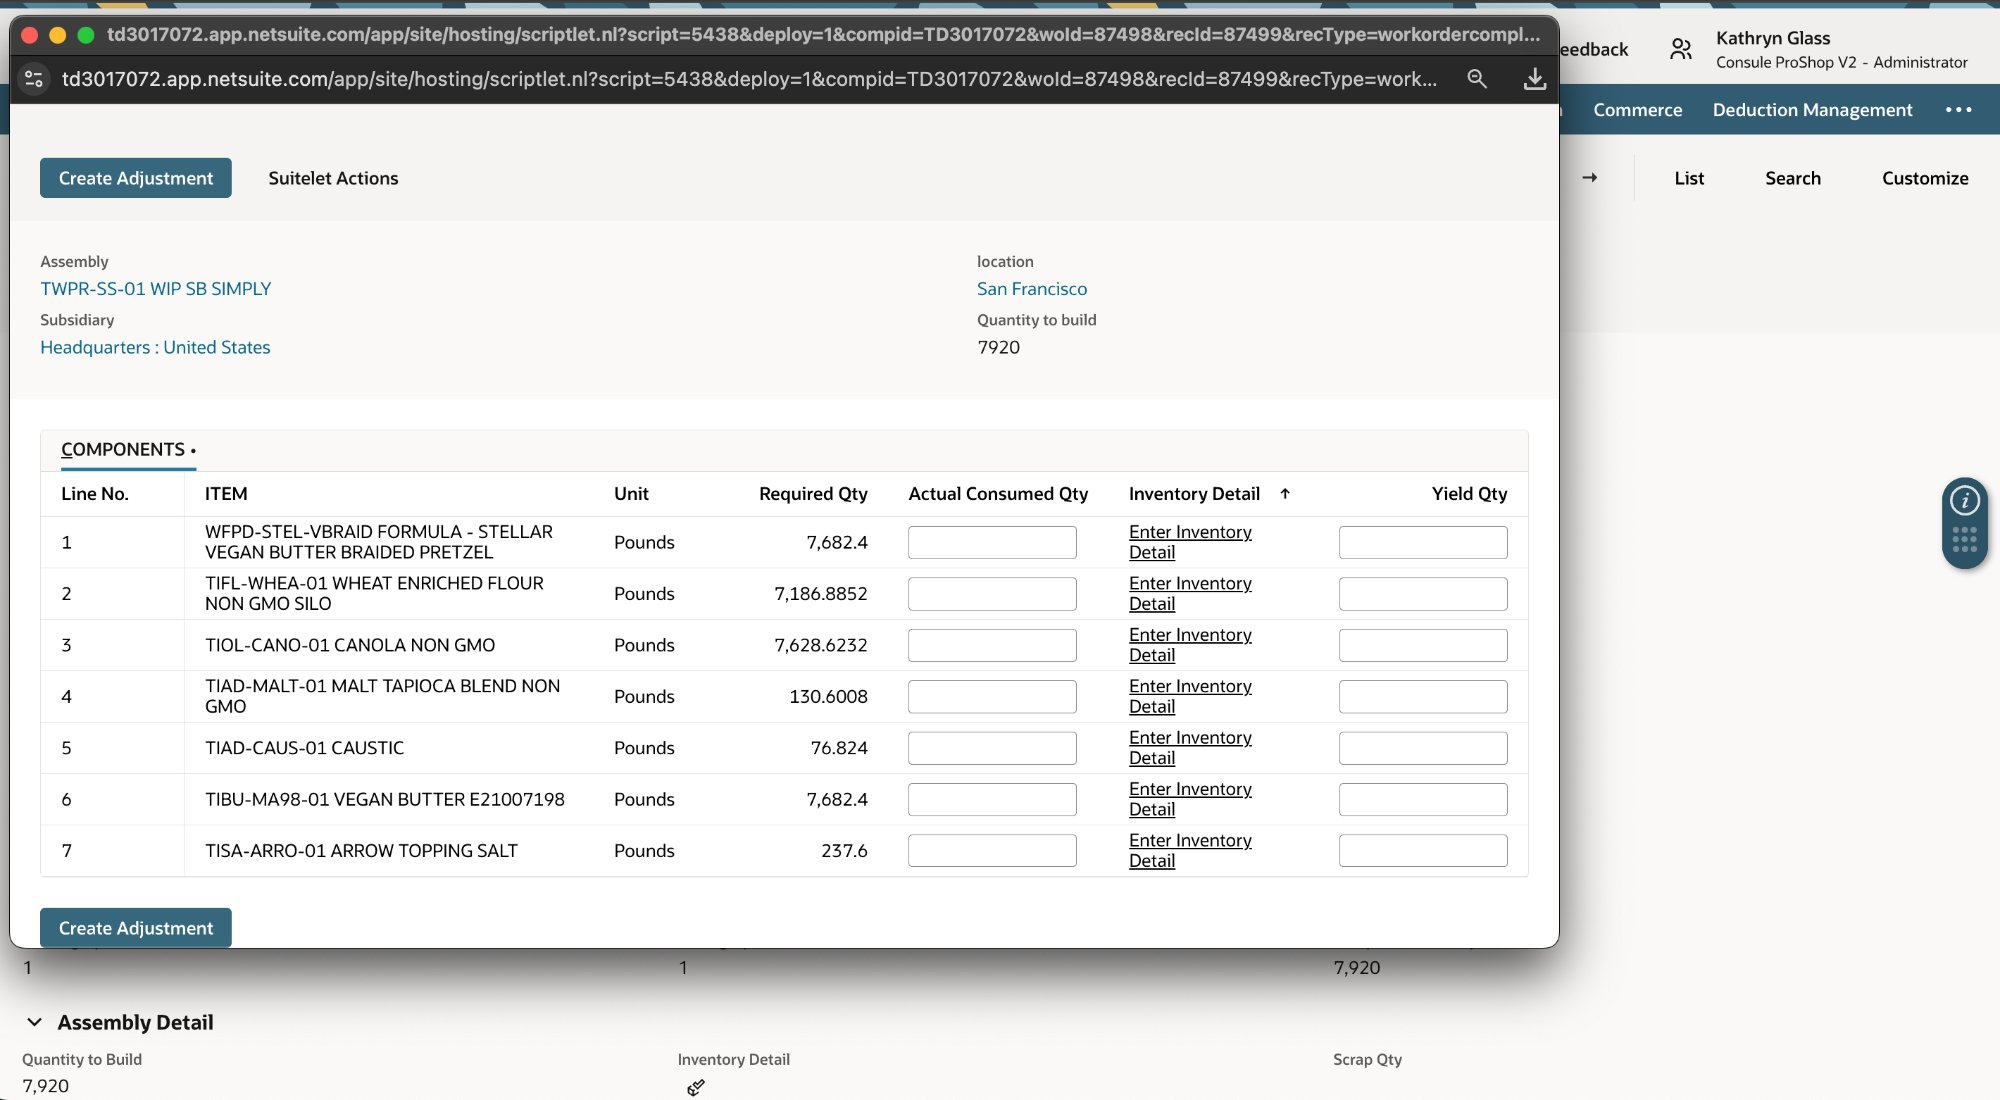Click the zoom magnifier icon in address bar

point(1476,79)
